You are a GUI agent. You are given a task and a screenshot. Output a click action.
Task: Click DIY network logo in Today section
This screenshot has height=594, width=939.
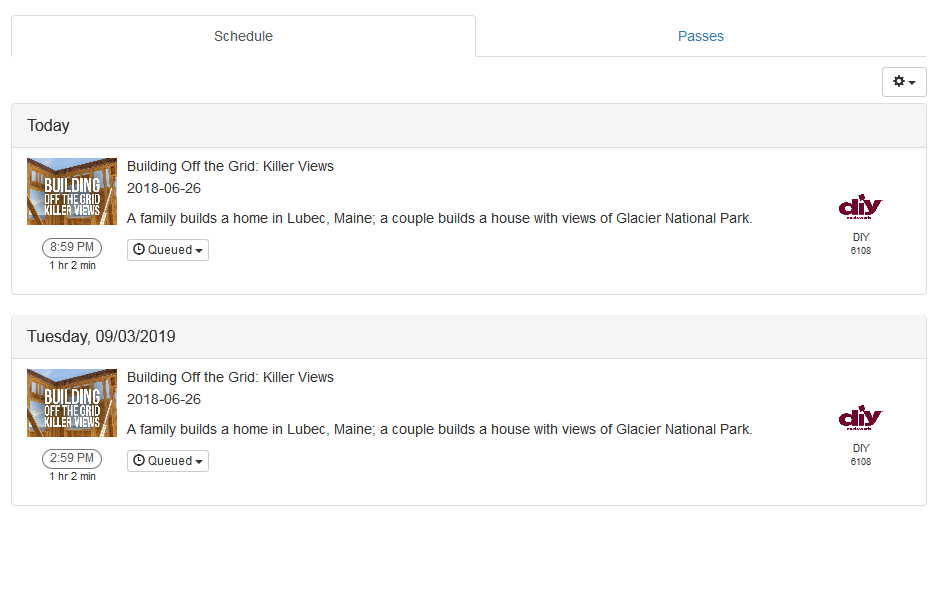[x=860, y=207]
